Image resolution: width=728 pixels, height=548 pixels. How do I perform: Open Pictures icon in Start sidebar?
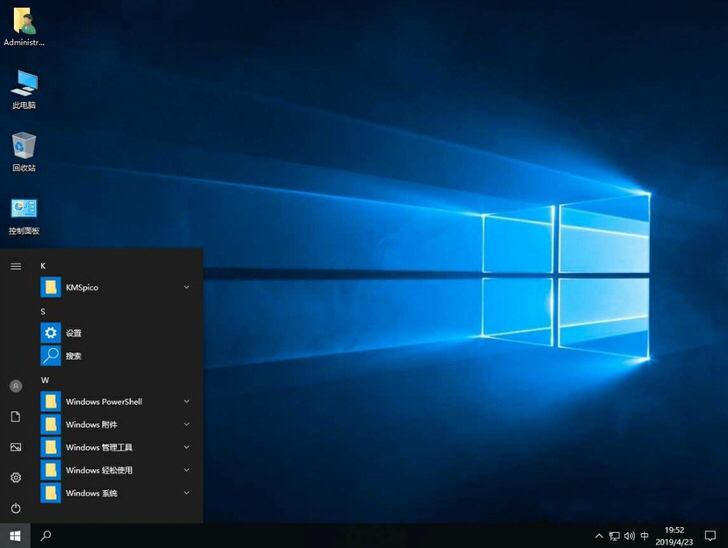point(16,447)
